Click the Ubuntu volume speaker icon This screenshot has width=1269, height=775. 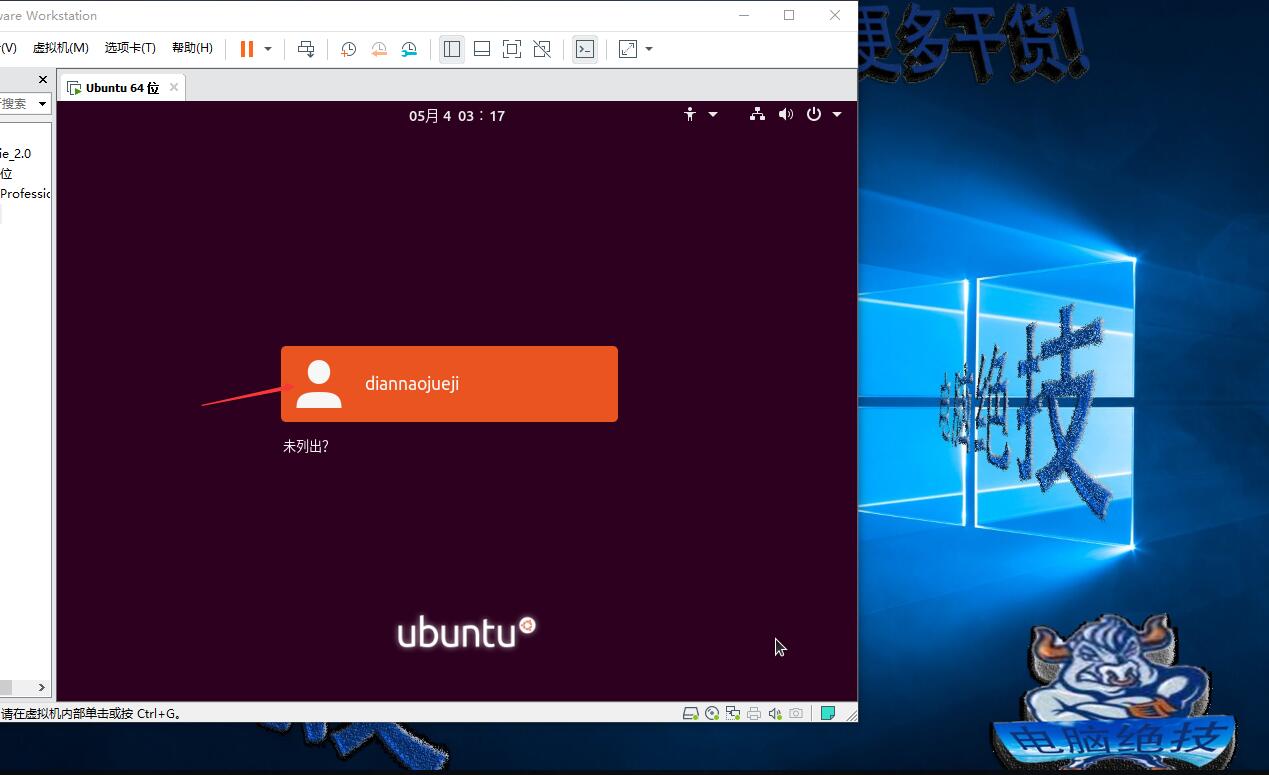(786, 114)
